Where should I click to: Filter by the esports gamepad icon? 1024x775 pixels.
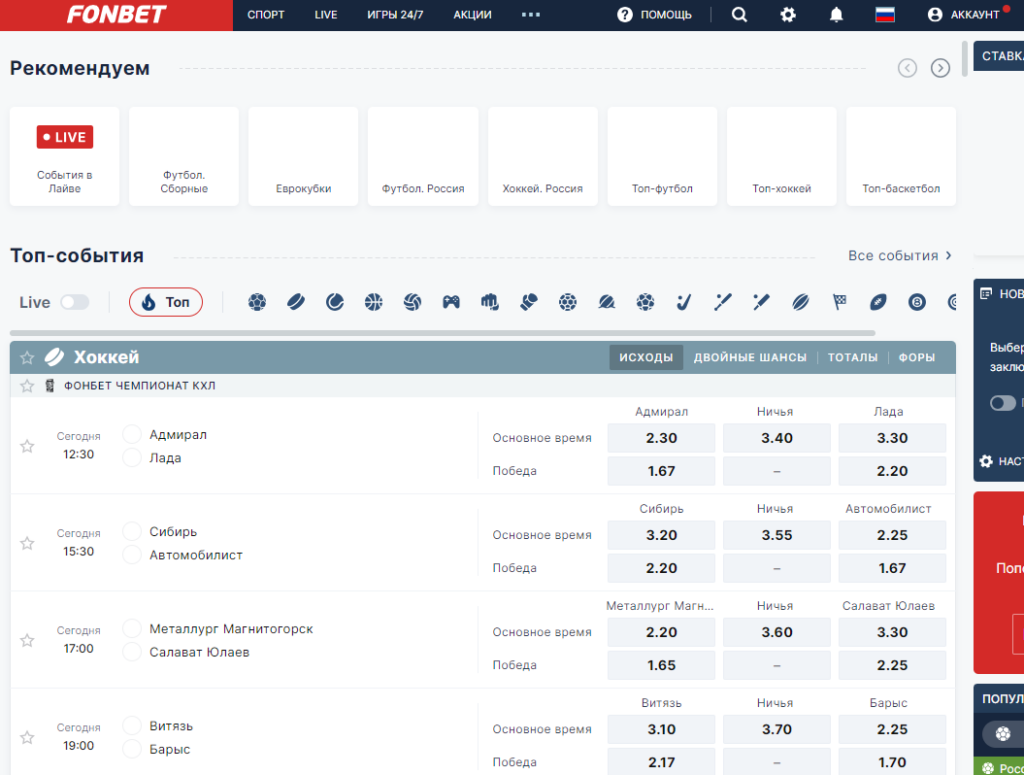pyautogui.click(x=451, y=302)
